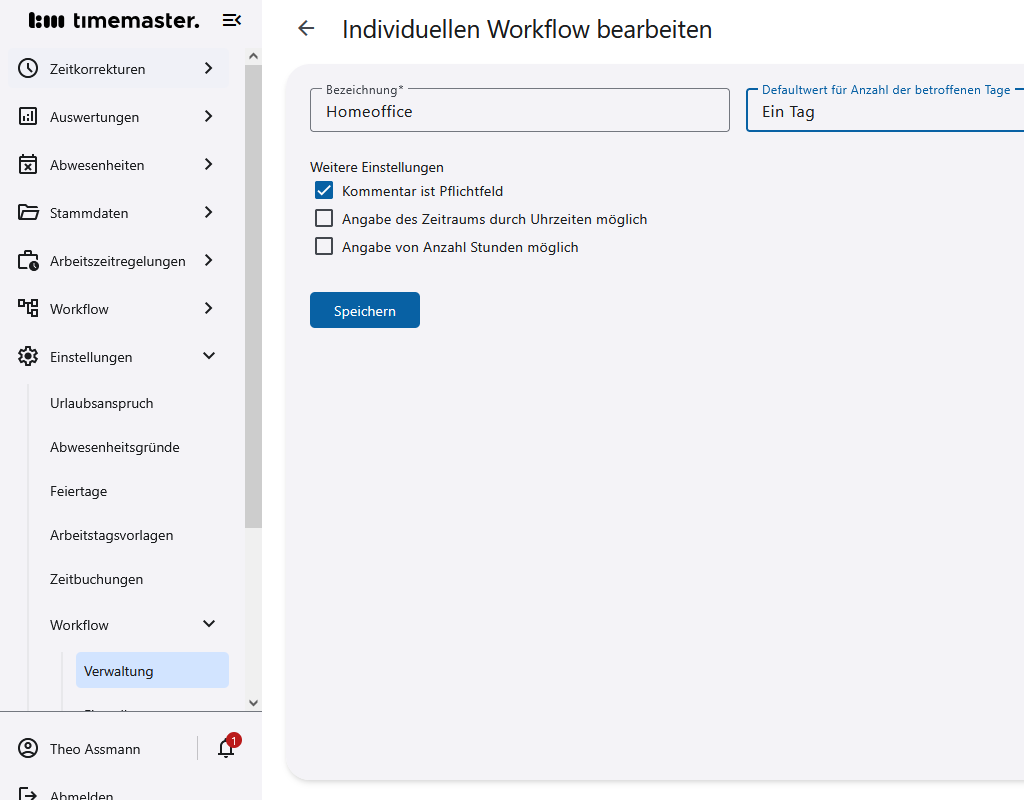
Task: Select the Arbeitszeitregelungen icon
Action: click(27, 260)
